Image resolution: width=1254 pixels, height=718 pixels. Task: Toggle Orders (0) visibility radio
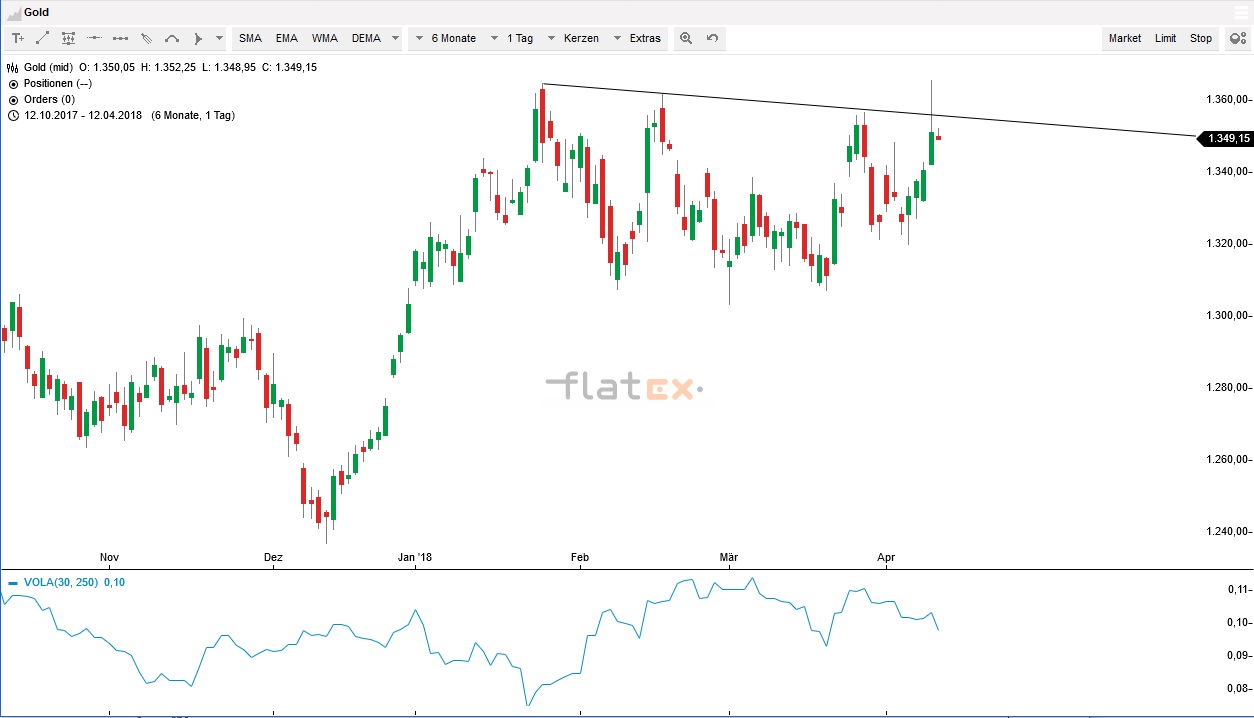coord(13,99)
